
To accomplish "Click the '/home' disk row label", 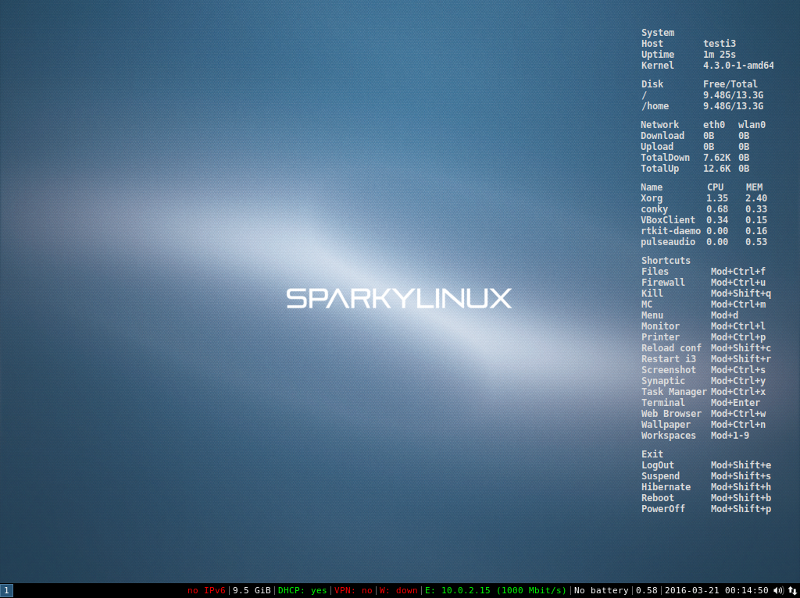I will 655,106.
